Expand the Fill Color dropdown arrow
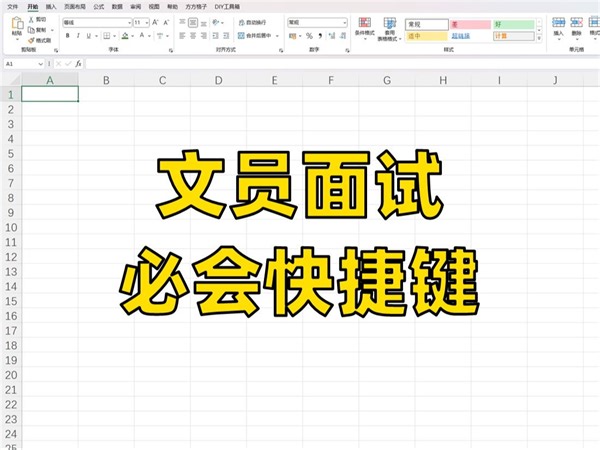 pyautogui.click(x=132, y=36)
